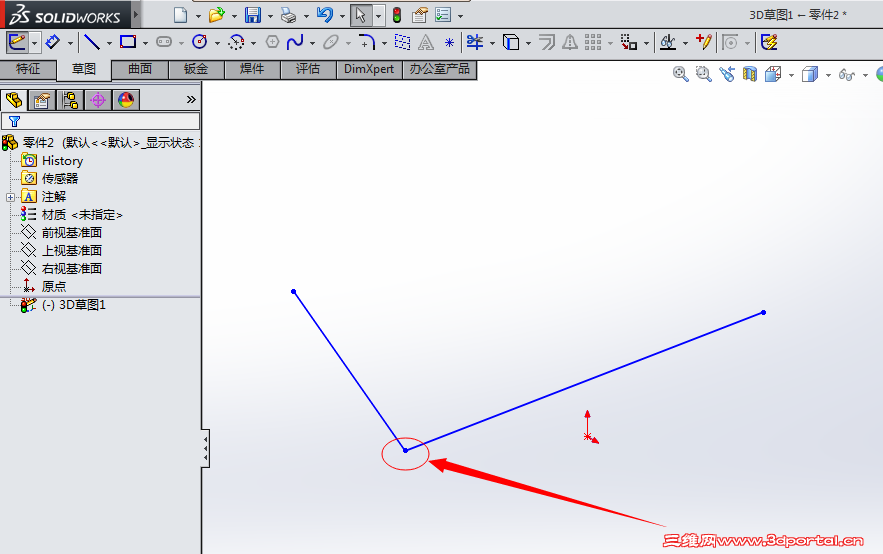Exit sketch using the Sketch pencil icon
The height and width of the screenshot is (554, 883).
click(17, 42)
